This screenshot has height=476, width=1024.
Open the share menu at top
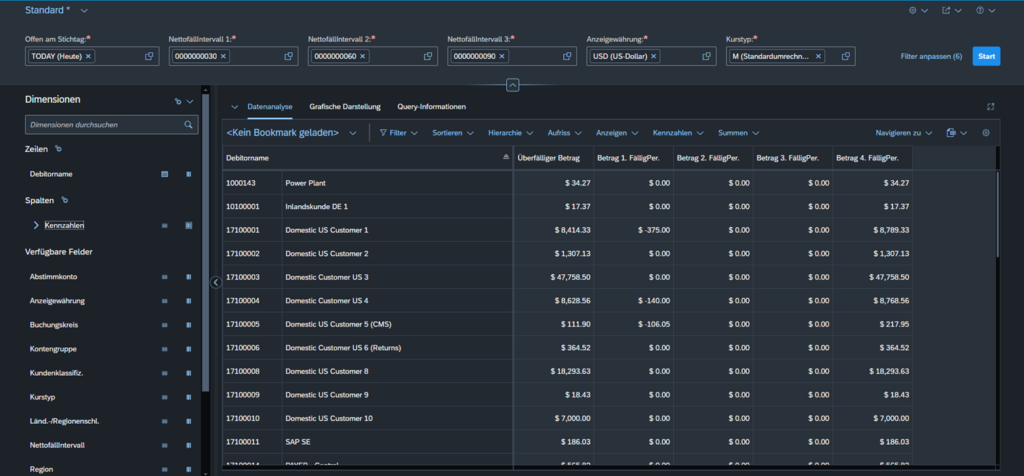952,10
